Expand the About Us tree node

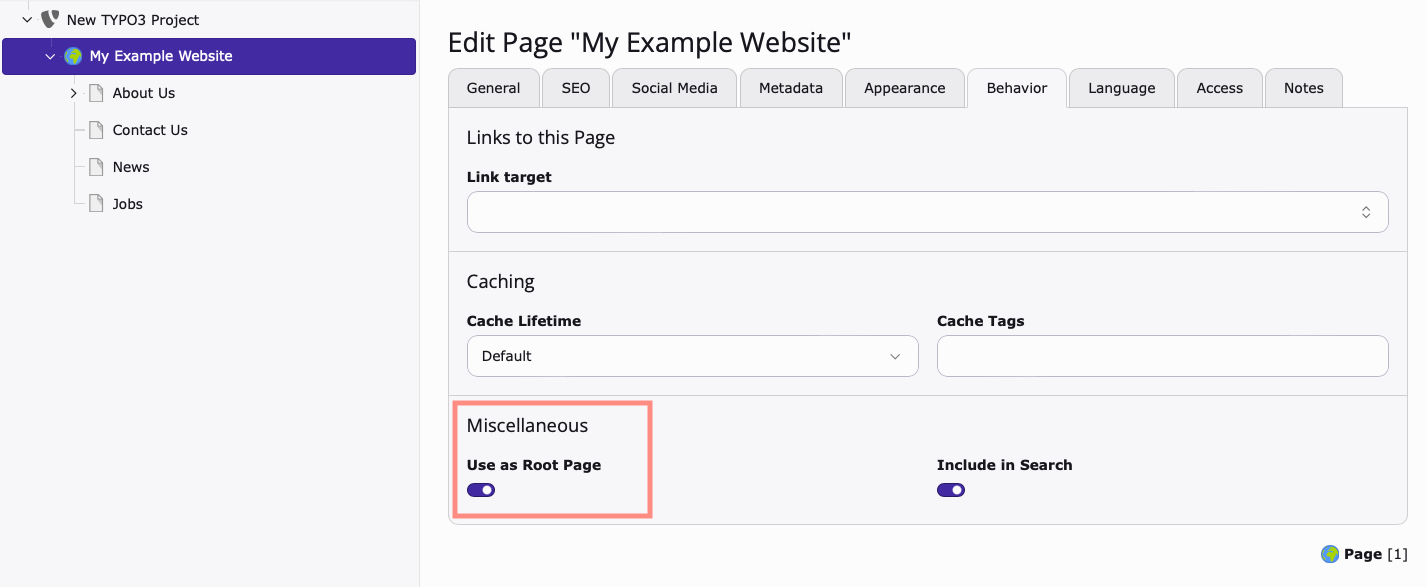tap(72, 92)
